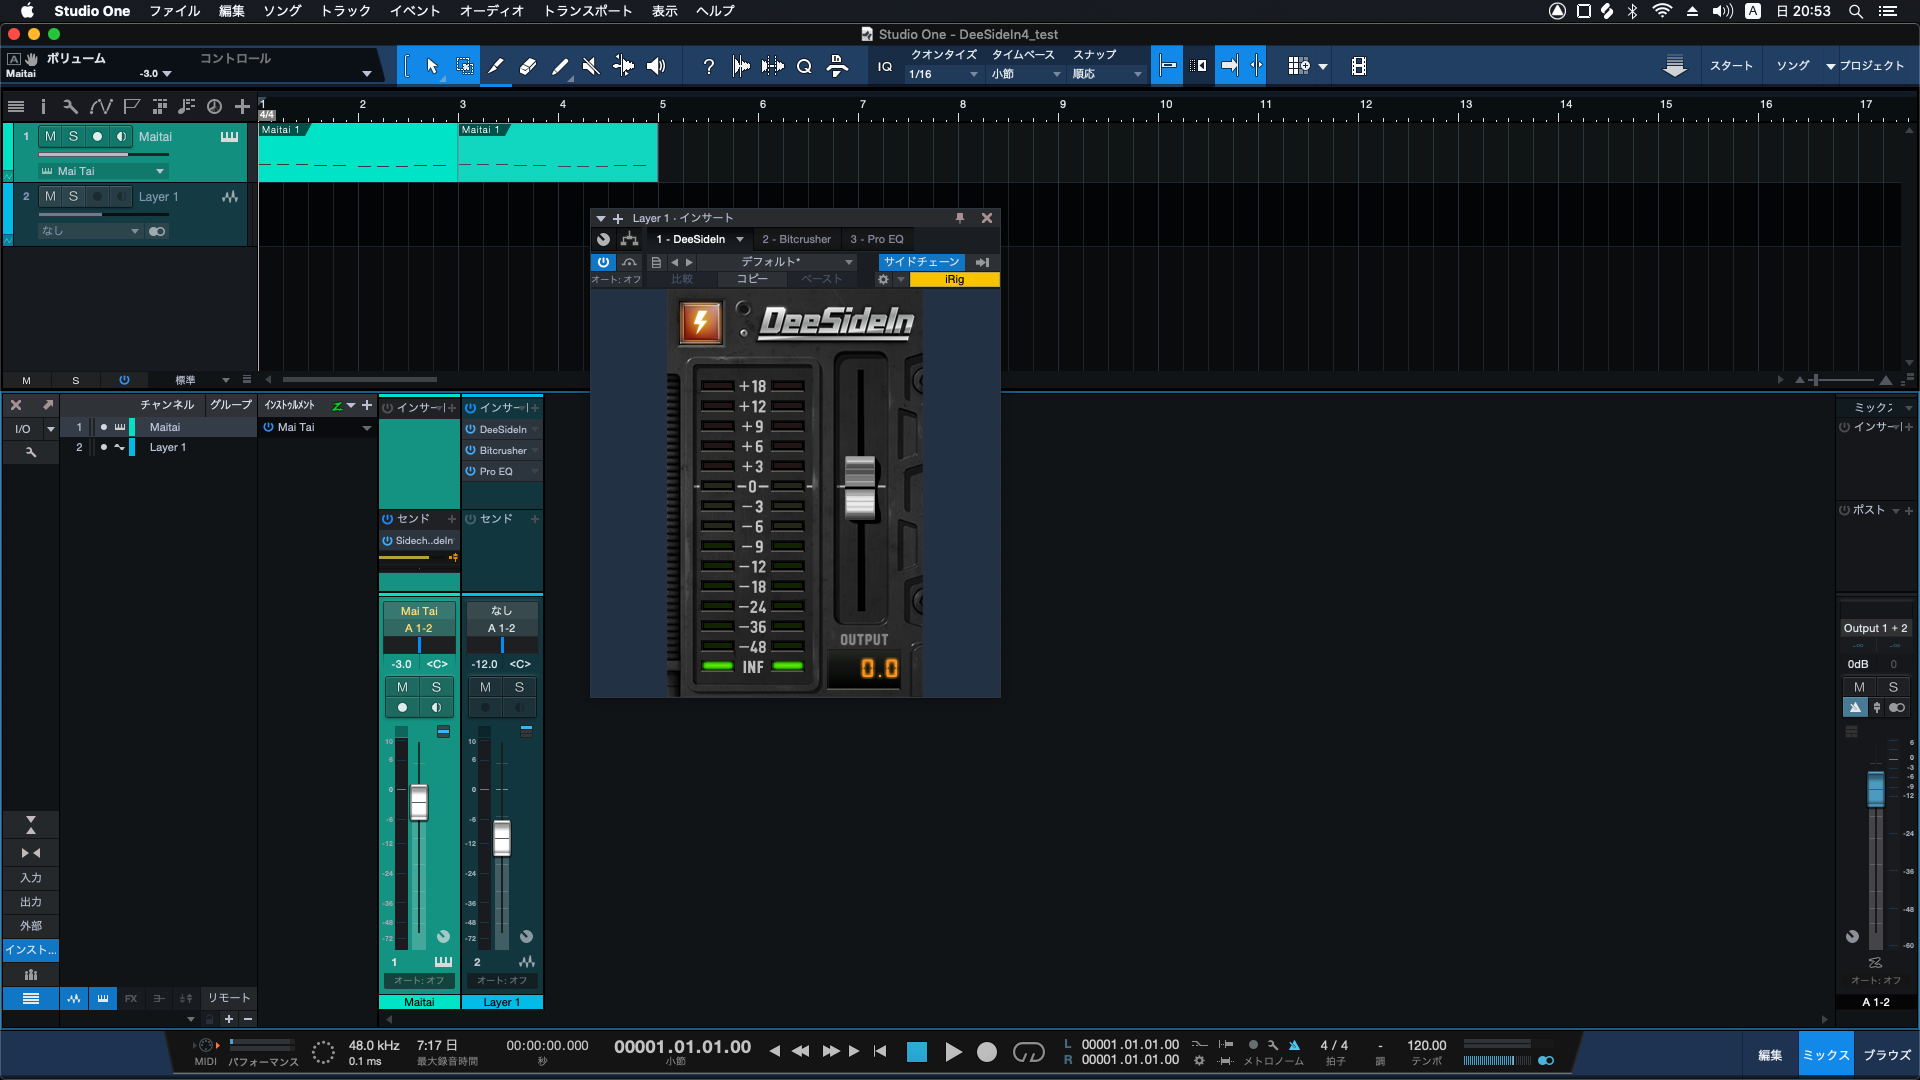Click the question mark help icon

click(708, 66)
